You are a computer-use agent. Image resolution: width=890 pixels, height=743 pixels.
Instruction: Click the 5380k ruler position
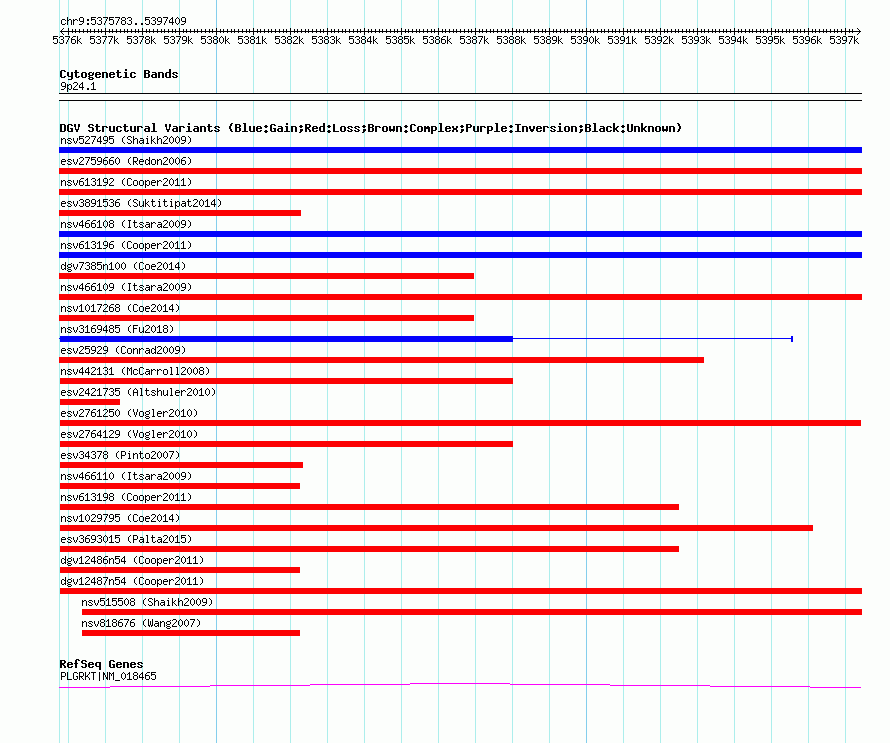215,40
